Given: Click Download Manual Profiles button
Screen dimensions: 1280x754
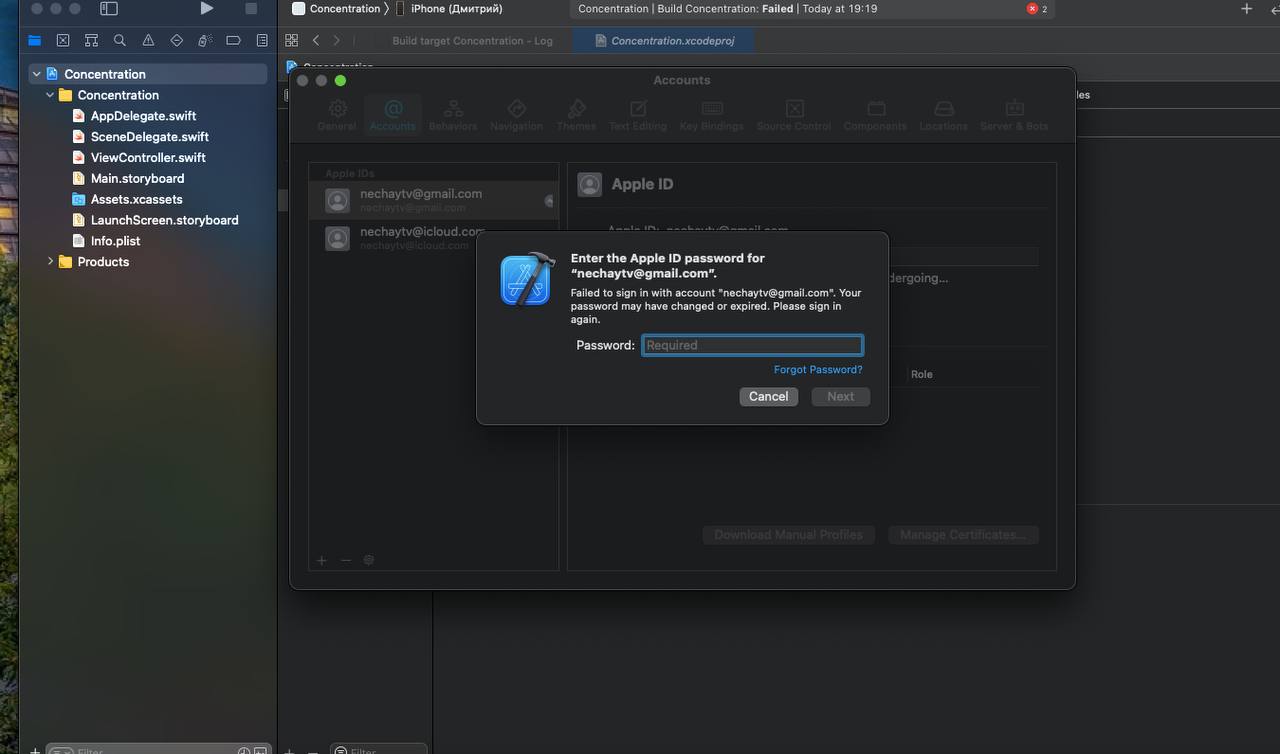Looking at the screenshot, I should tap(789, 535).
